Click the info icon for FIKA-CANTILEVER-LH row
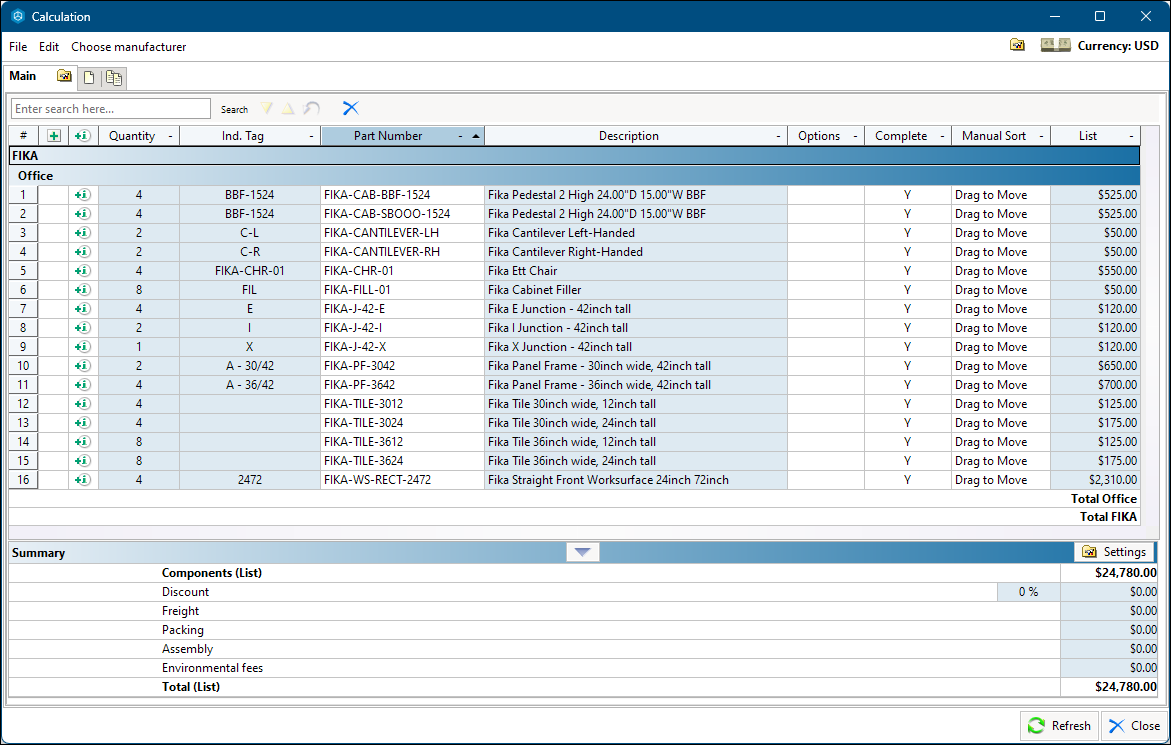1171x745 pixels. 83,233
